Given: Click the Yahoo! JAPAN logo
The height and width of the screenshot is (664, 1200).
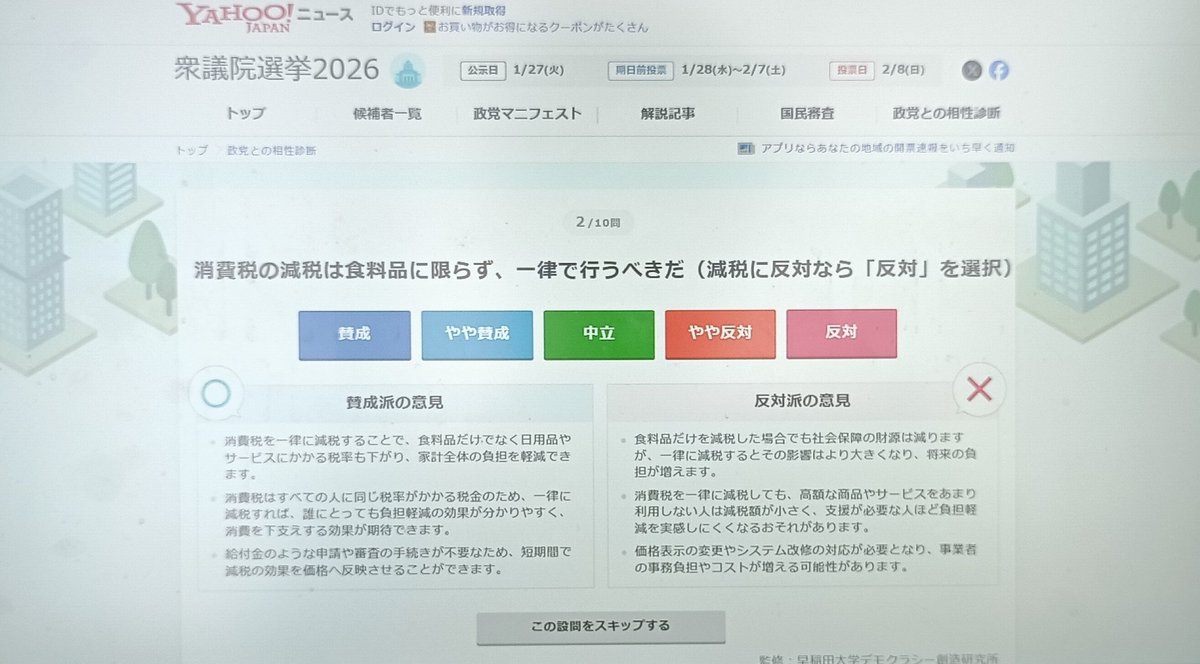Looking at the screenshot, I should tap(236, 17).
